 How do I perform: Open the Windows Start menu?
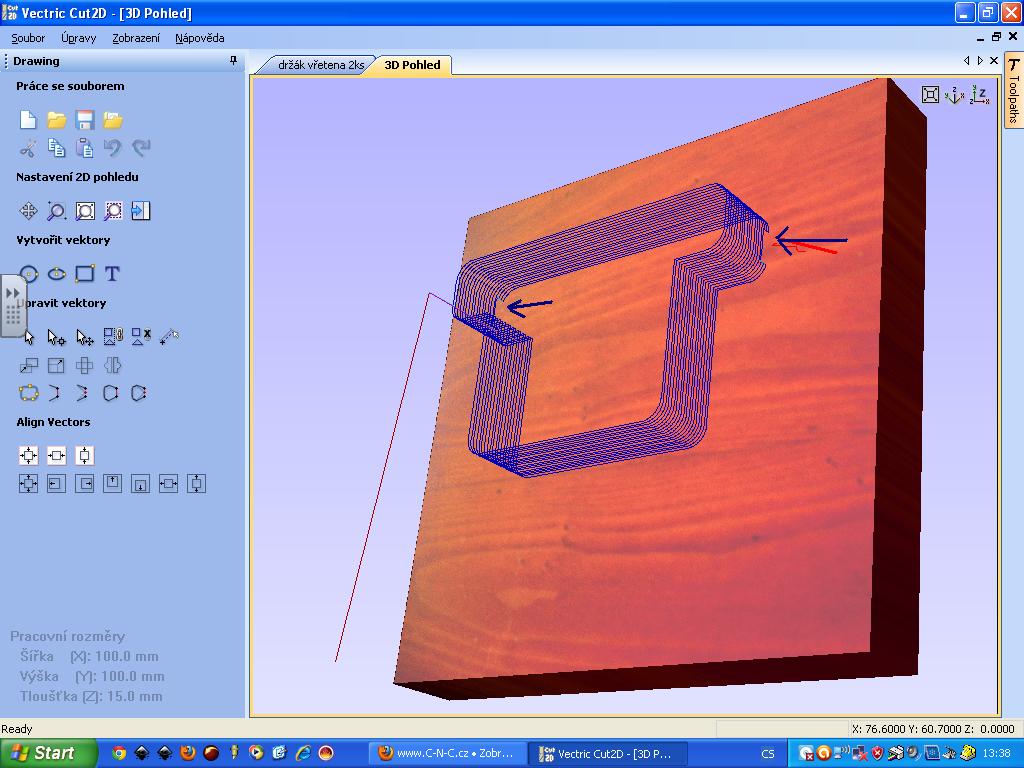coord(48,753)
